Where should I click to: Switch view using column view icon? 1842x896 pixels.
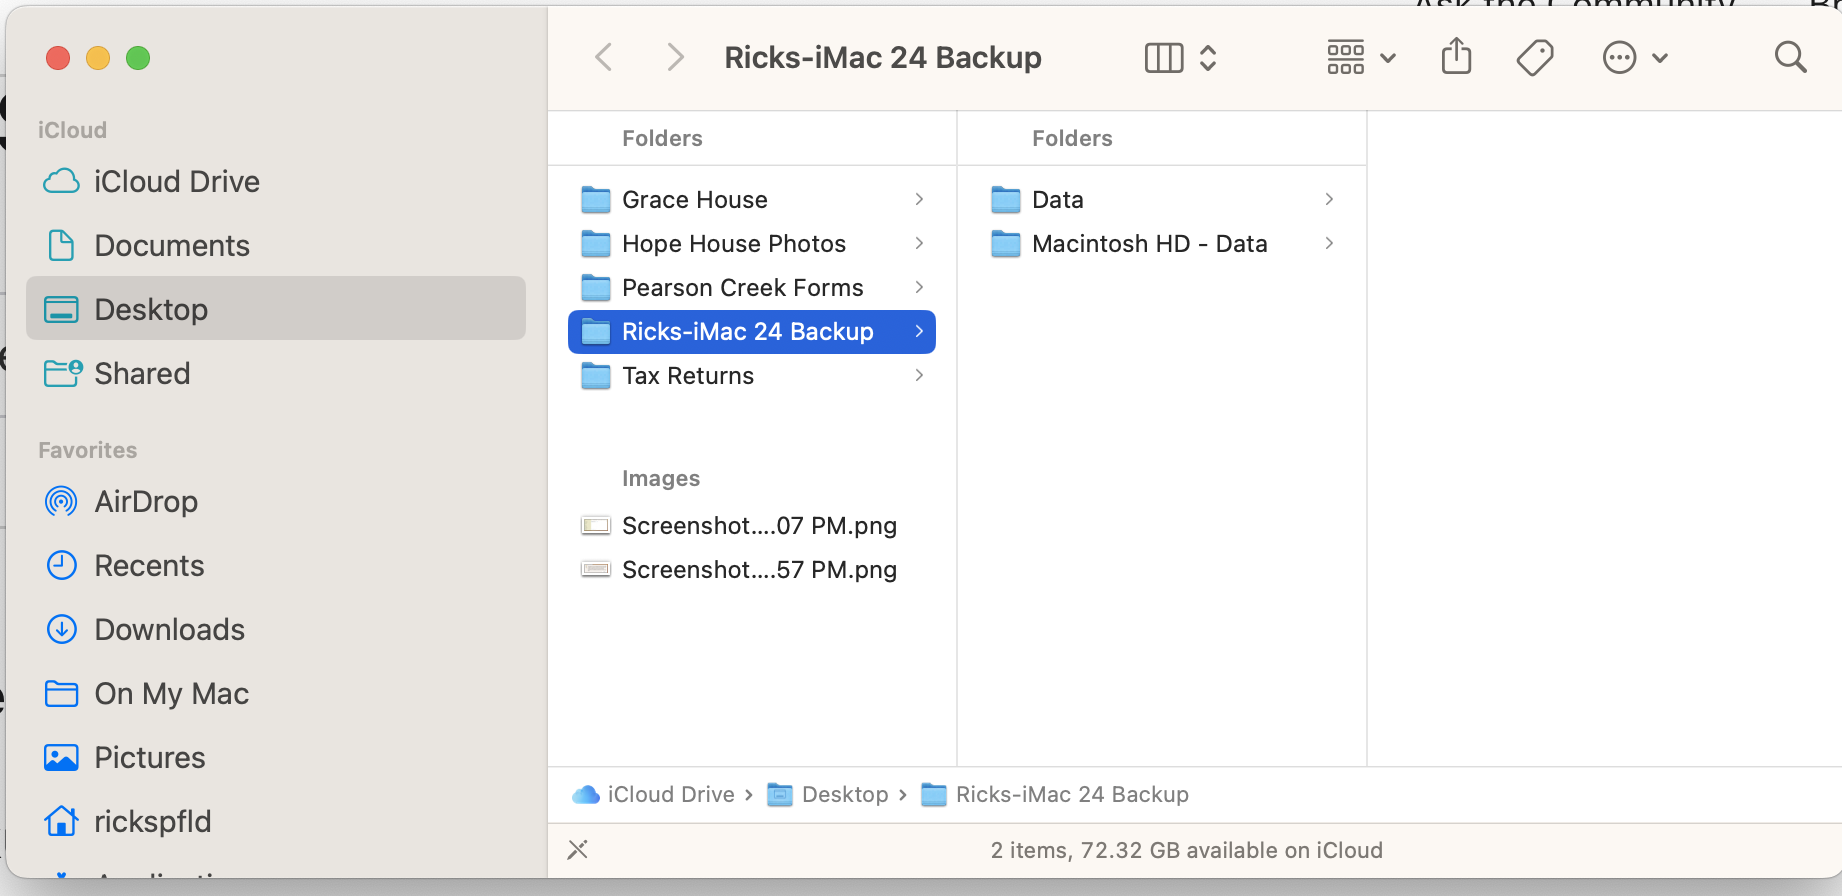tap(1164, 58)
